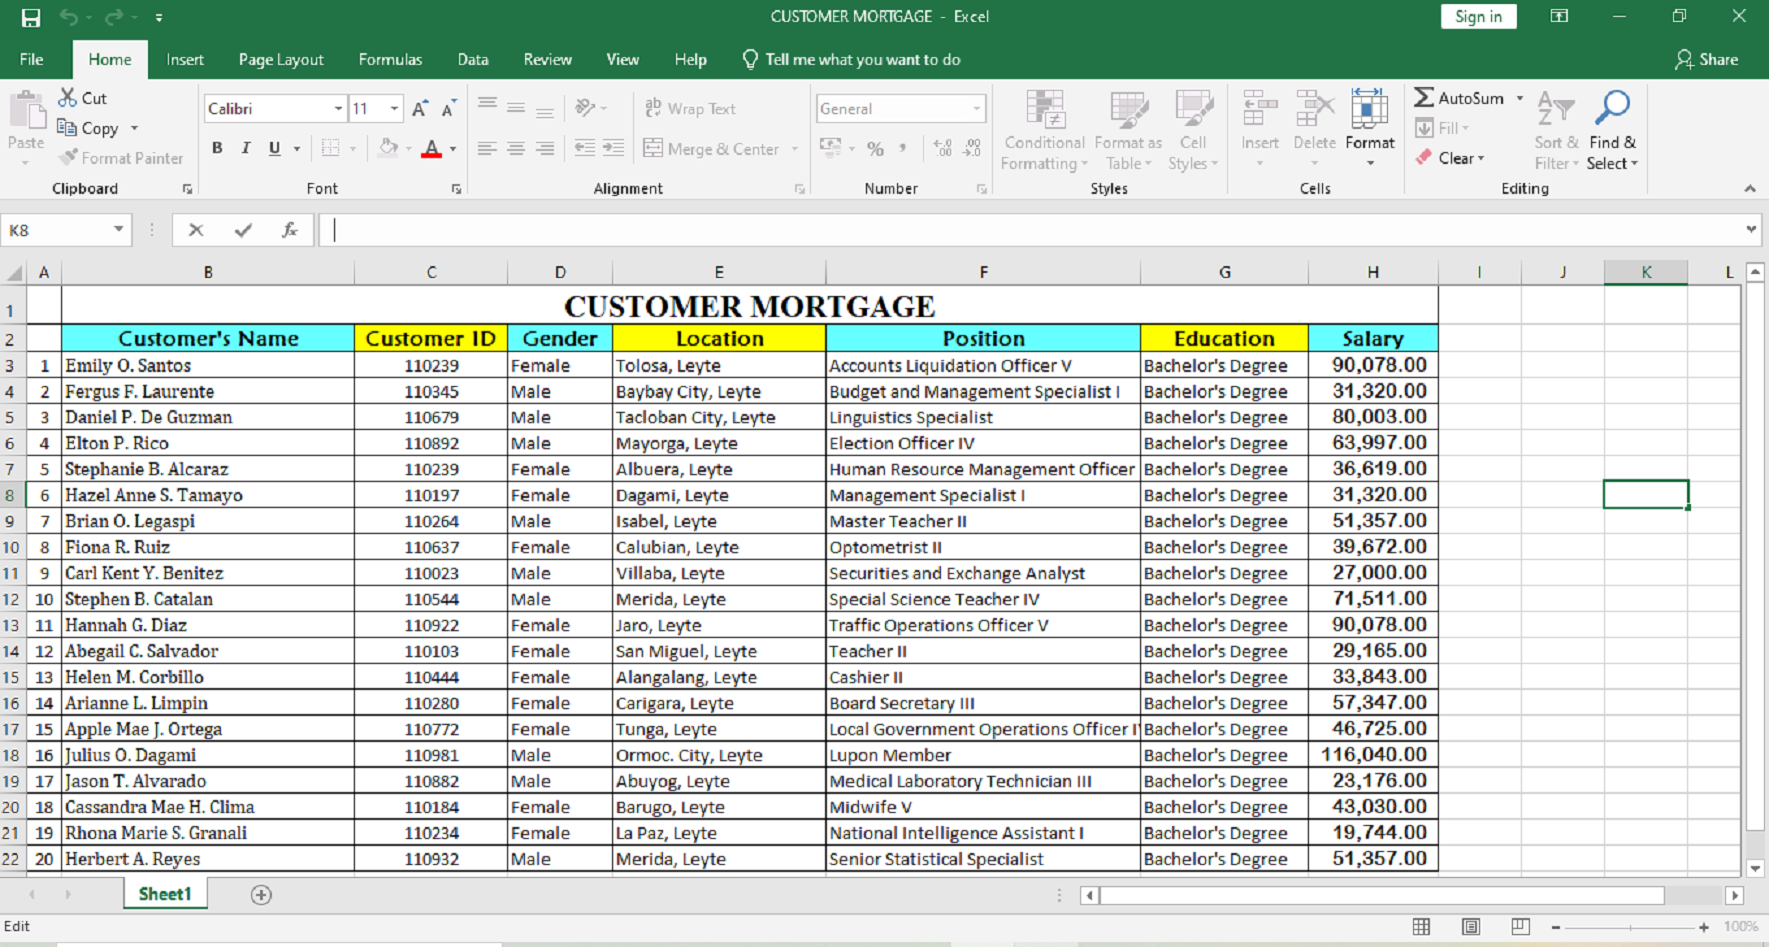The image size is (1769, 947).
Task: Click the Select All corner triangle
Action: 14,272
